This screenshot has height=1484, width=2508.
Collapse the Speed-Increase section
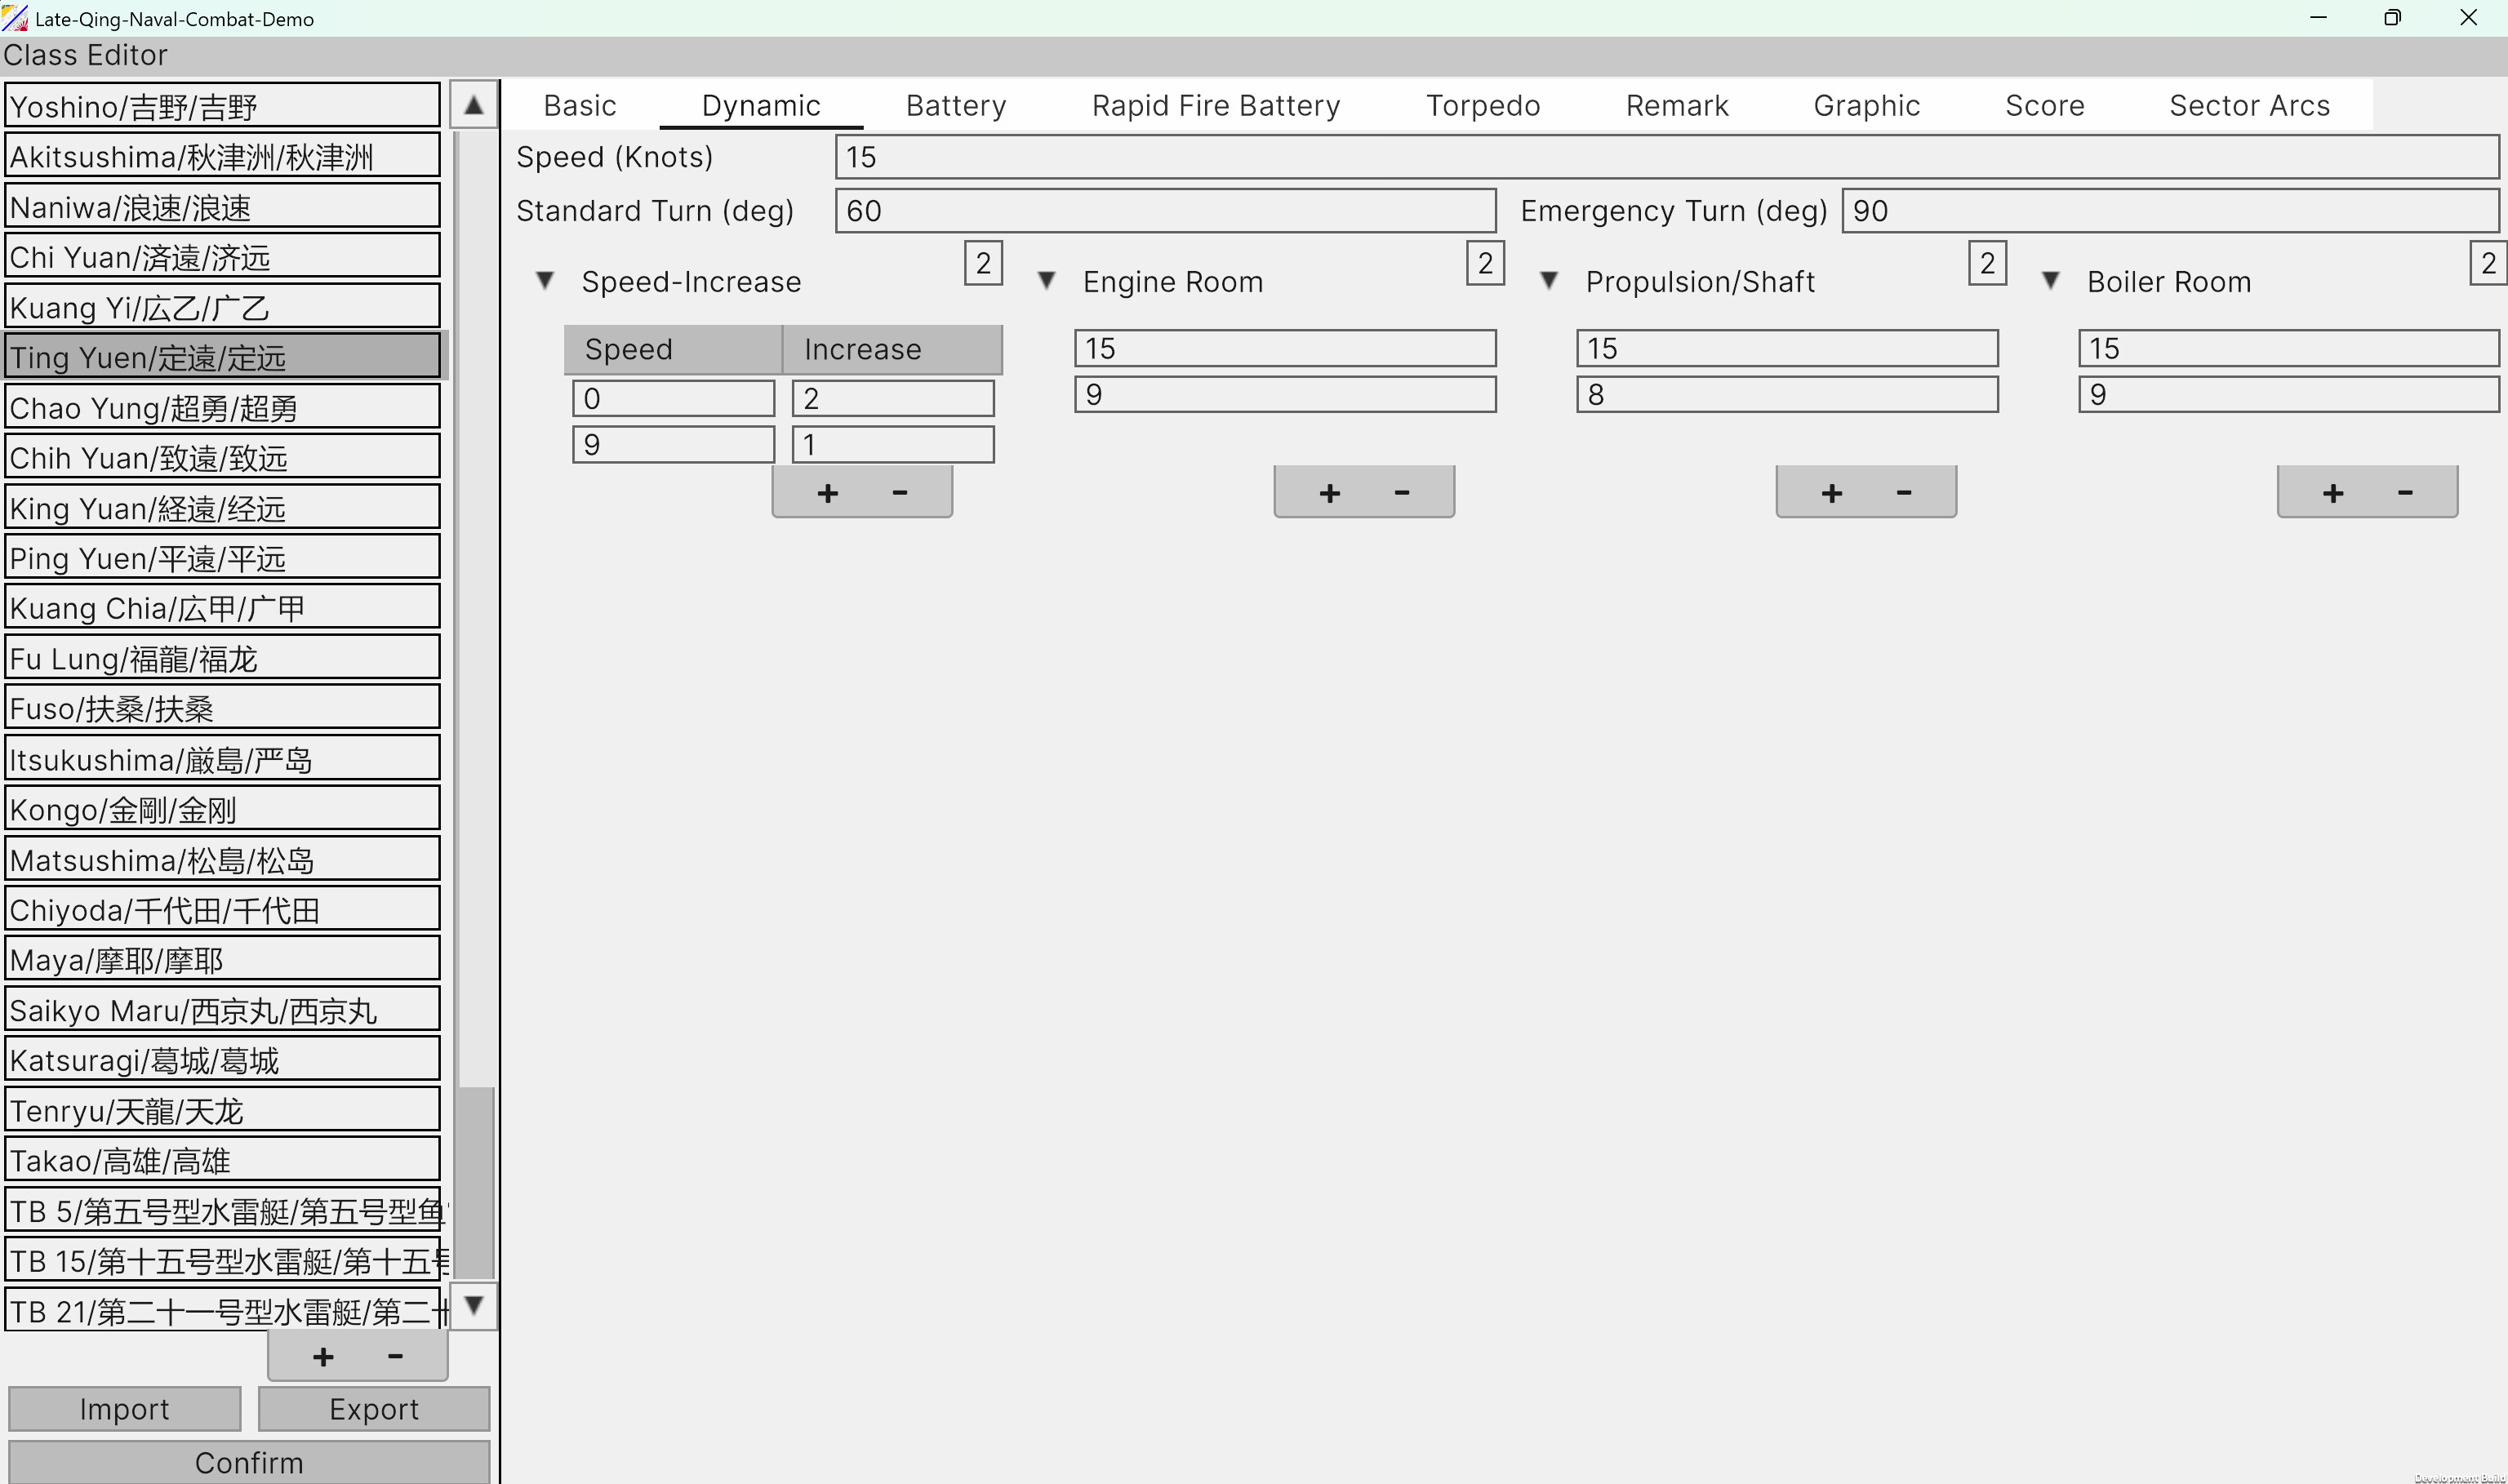point(545,280)
